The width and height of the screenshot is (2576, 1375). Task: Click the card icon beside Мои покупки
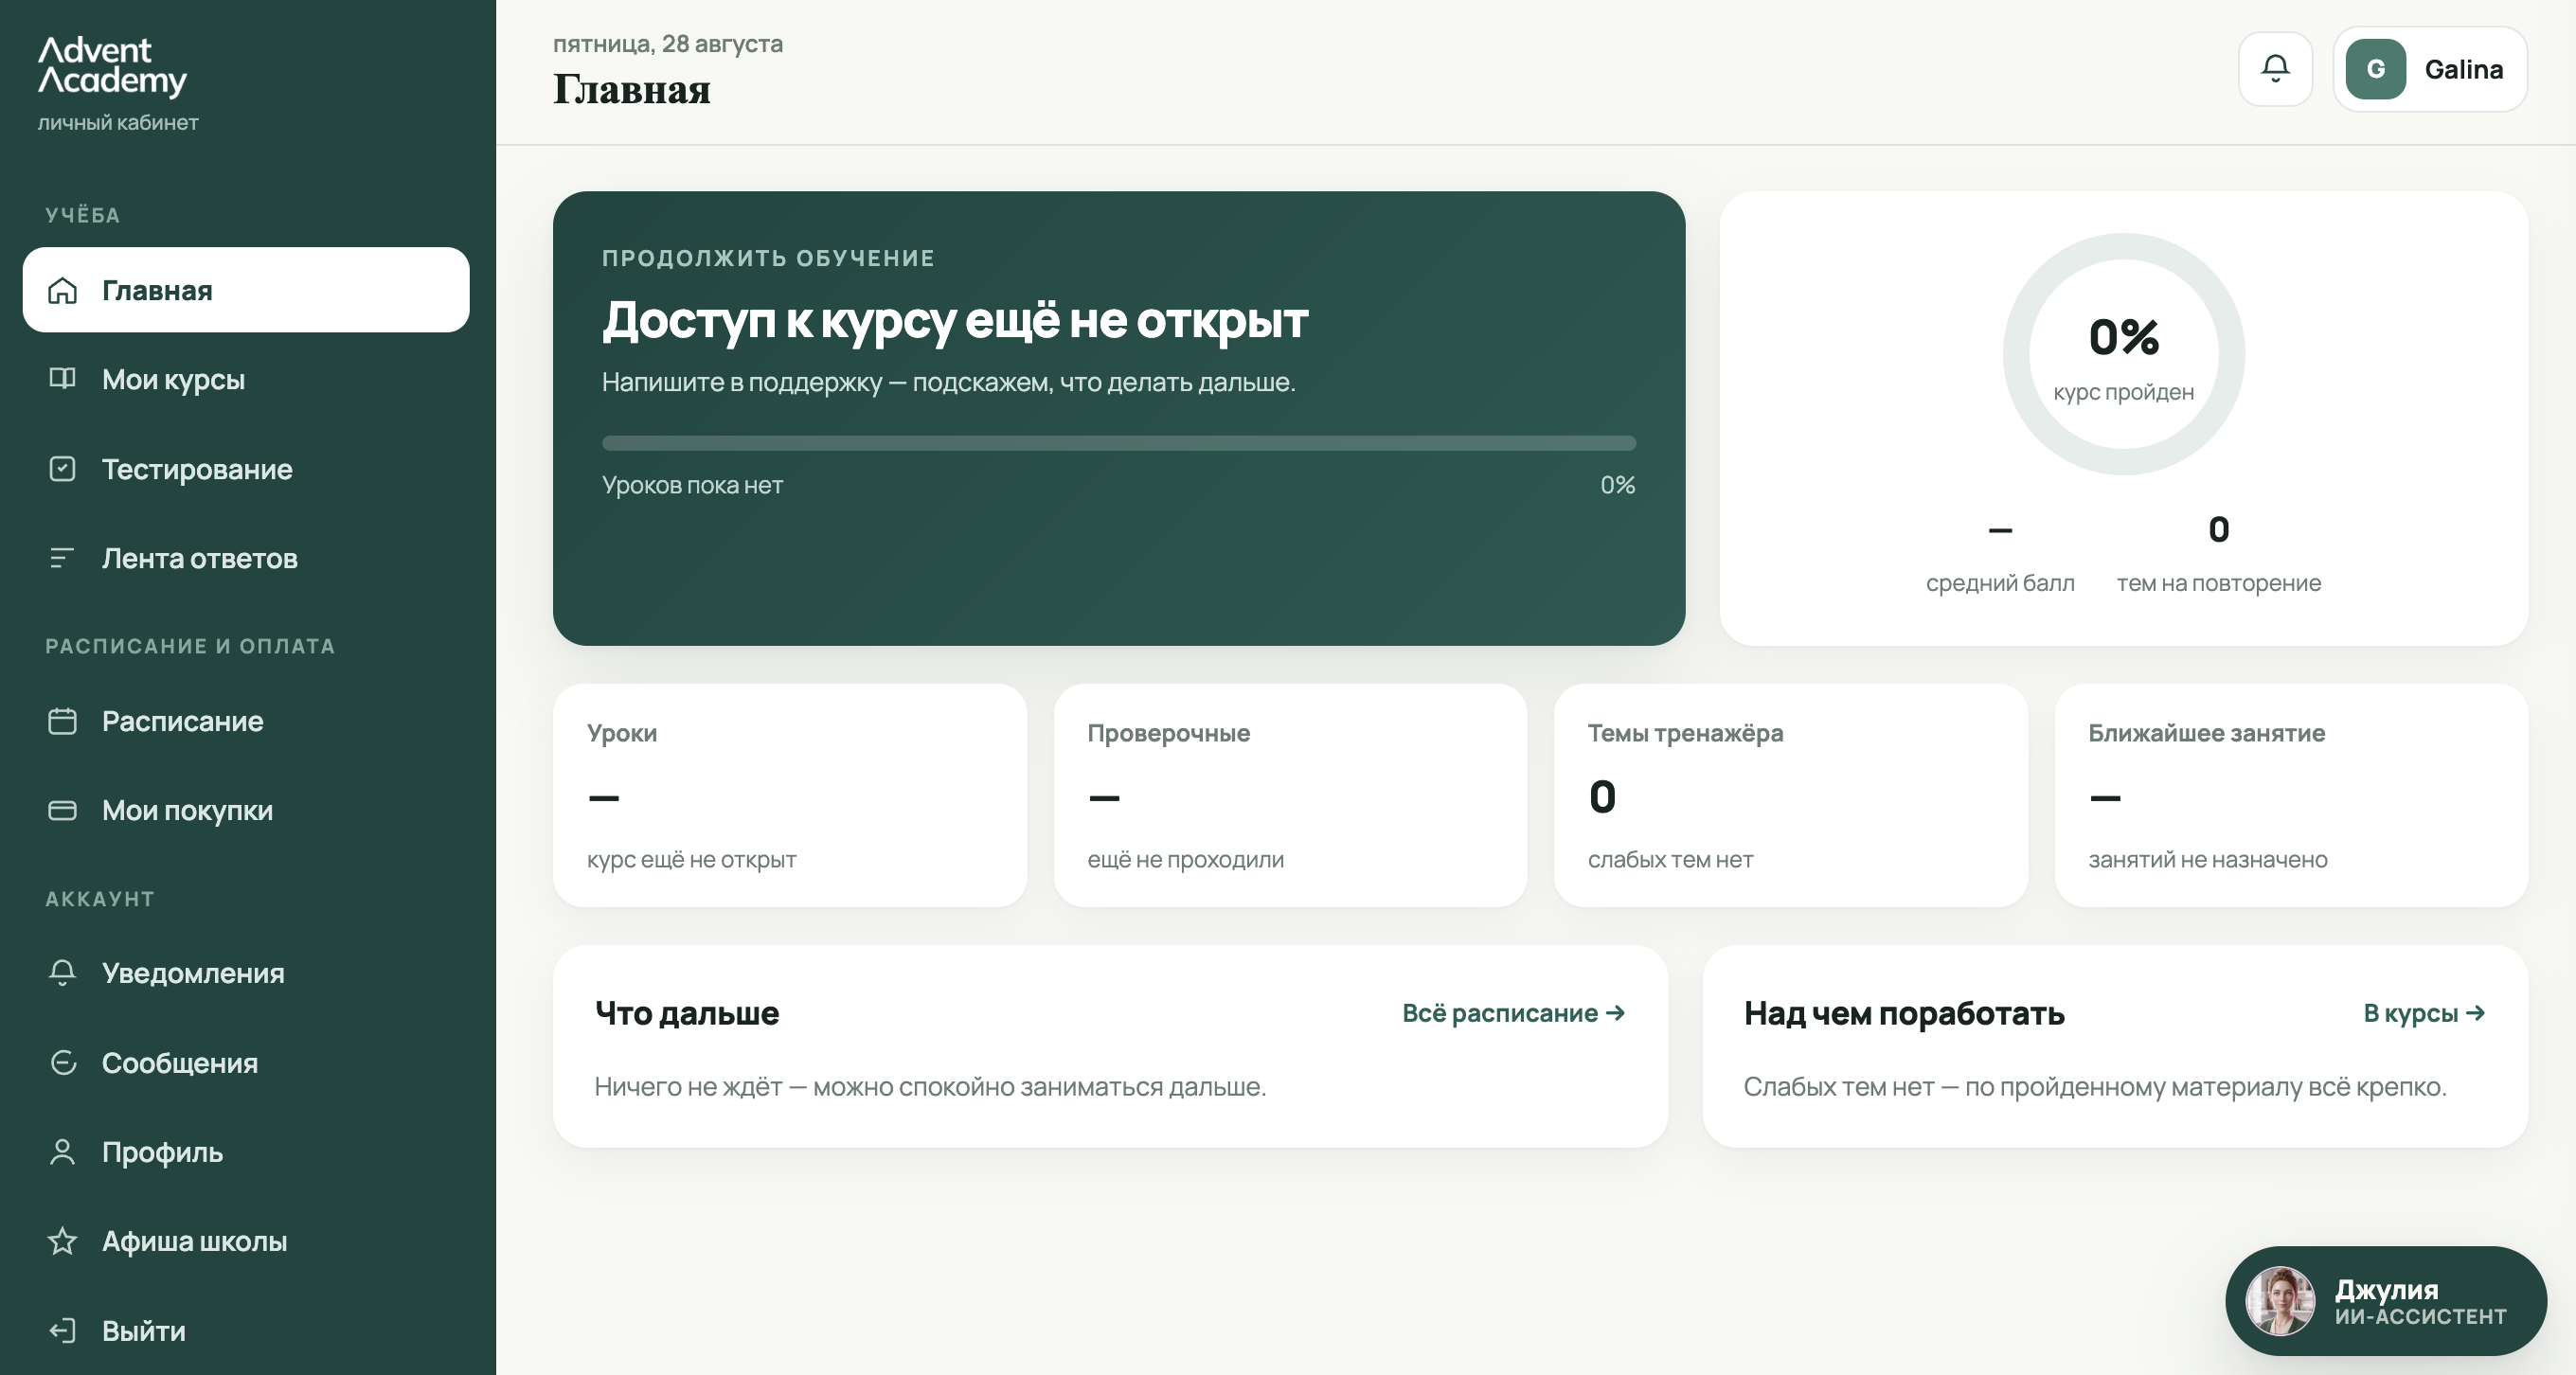(x=62, y=810)
